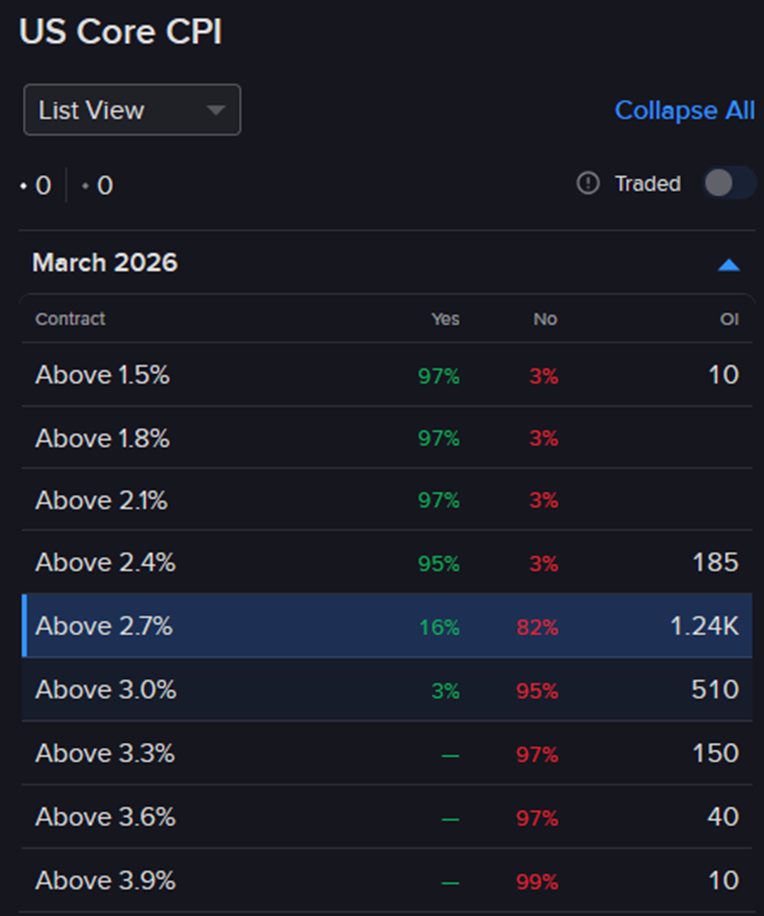This screenshot has width=764, height=916.
Task: Open the List View dropdown
Action: click(131, 110)
